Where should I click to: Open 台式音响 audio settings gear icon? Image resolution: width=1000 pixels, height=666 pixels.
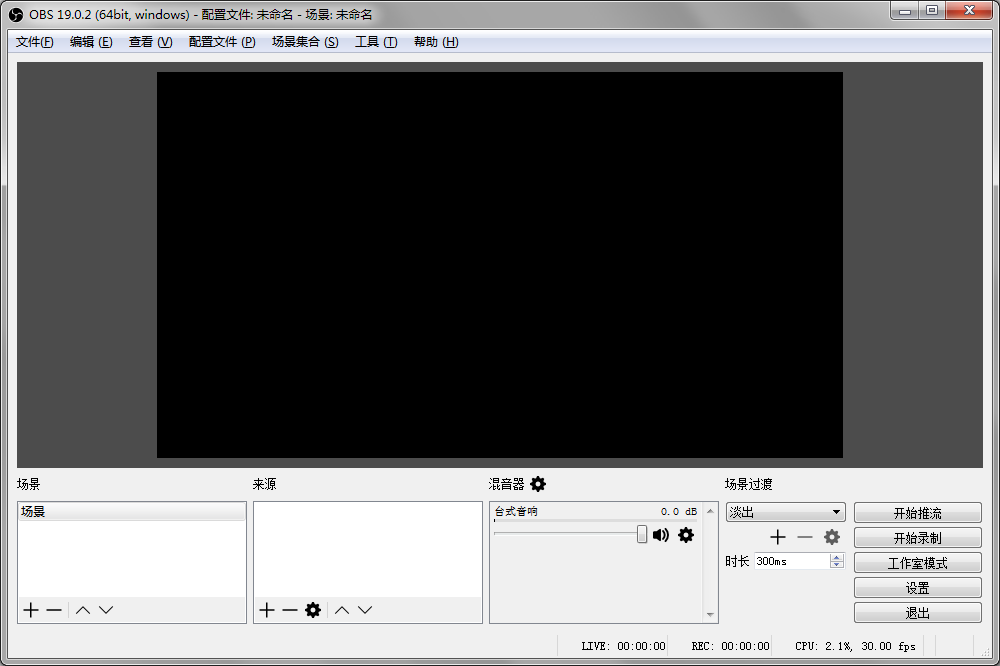(x=686, y=535)
